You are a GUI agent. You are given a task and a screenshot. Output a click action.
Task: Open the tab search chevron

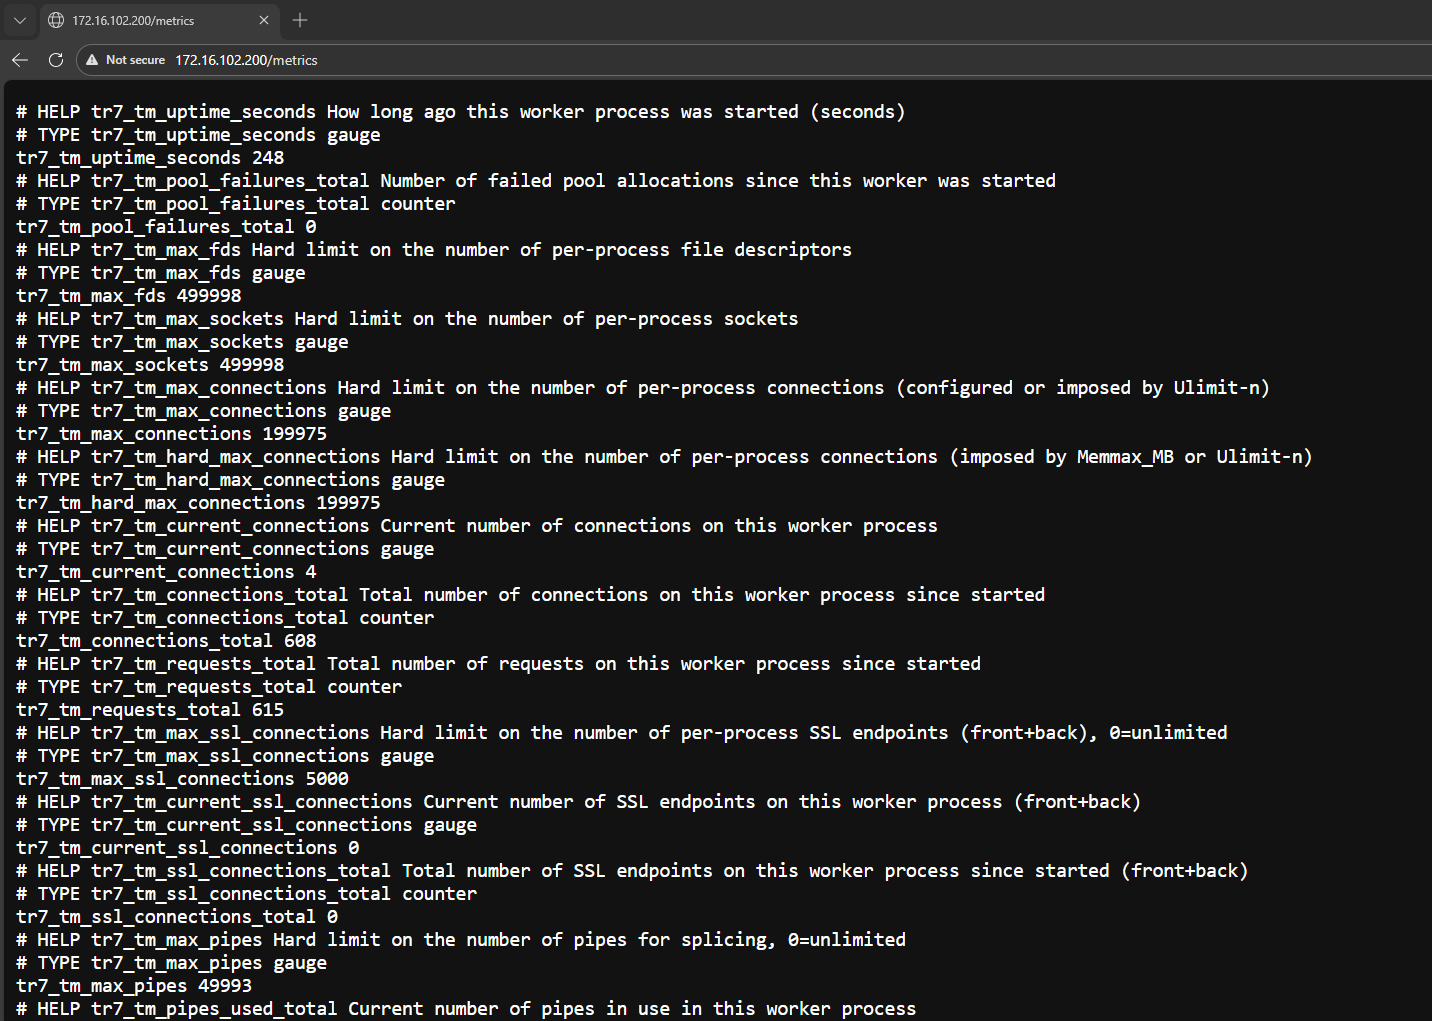pos(19,20)
